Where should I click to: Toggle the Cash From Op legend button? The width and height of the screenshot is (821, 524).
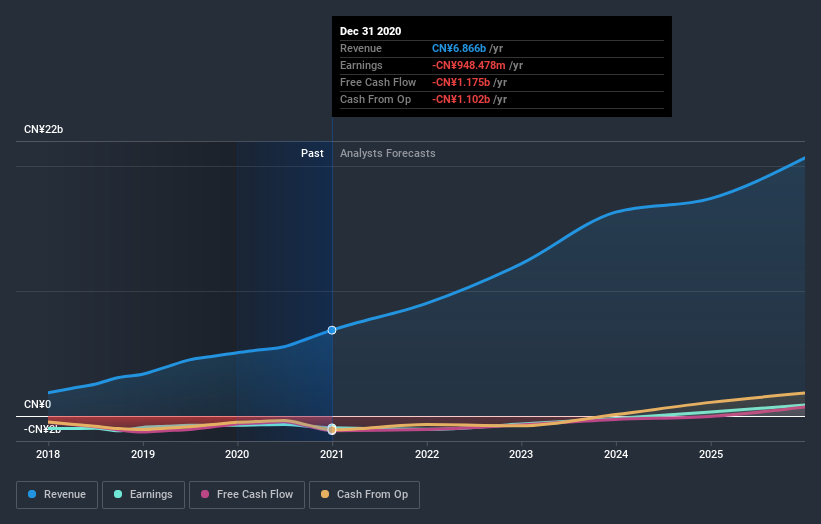coord(364,495)
